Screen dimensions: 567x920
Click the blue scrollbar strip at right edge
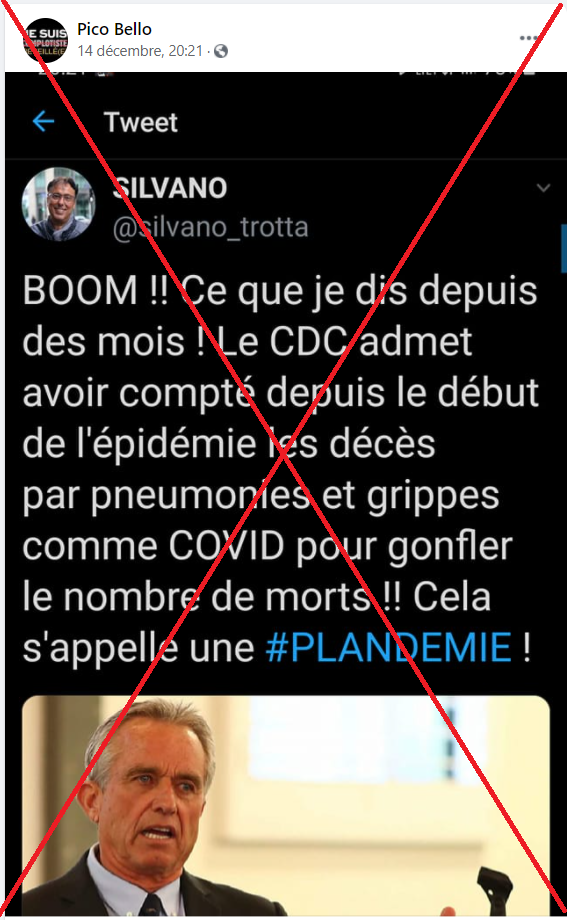tap(564, 248)
